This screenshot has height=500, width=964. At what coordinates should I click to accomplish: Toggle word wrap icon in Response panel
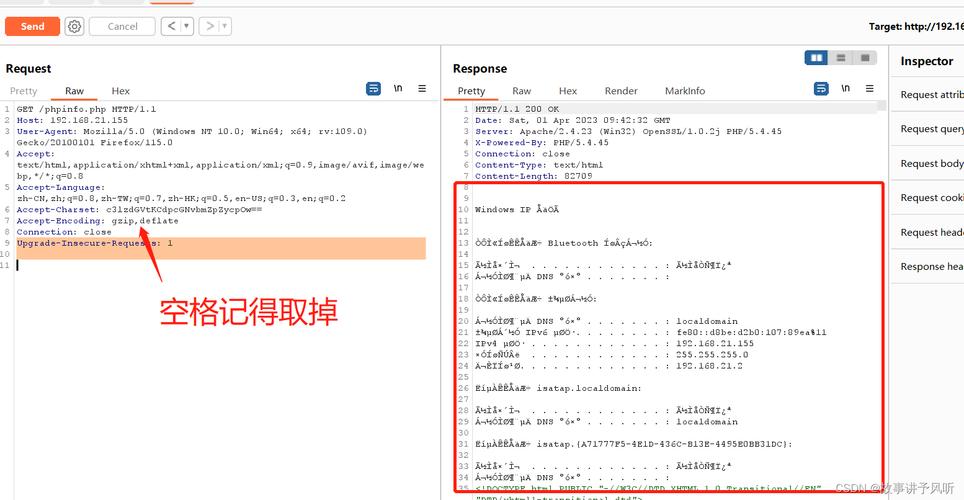tap(821, 89)
